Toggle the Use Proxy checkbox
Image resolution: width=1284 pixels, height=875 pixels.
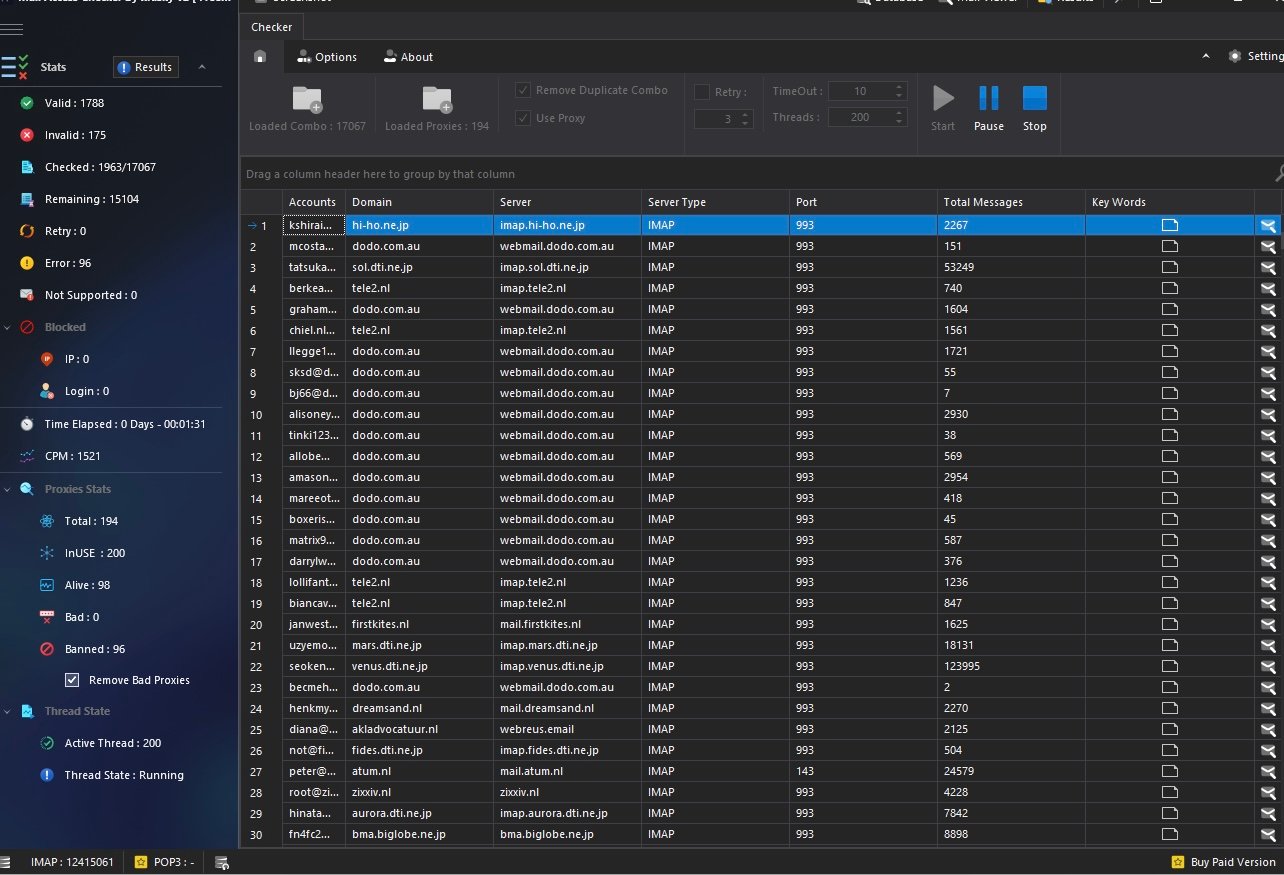pyautogui.click(x=523, y=118)
